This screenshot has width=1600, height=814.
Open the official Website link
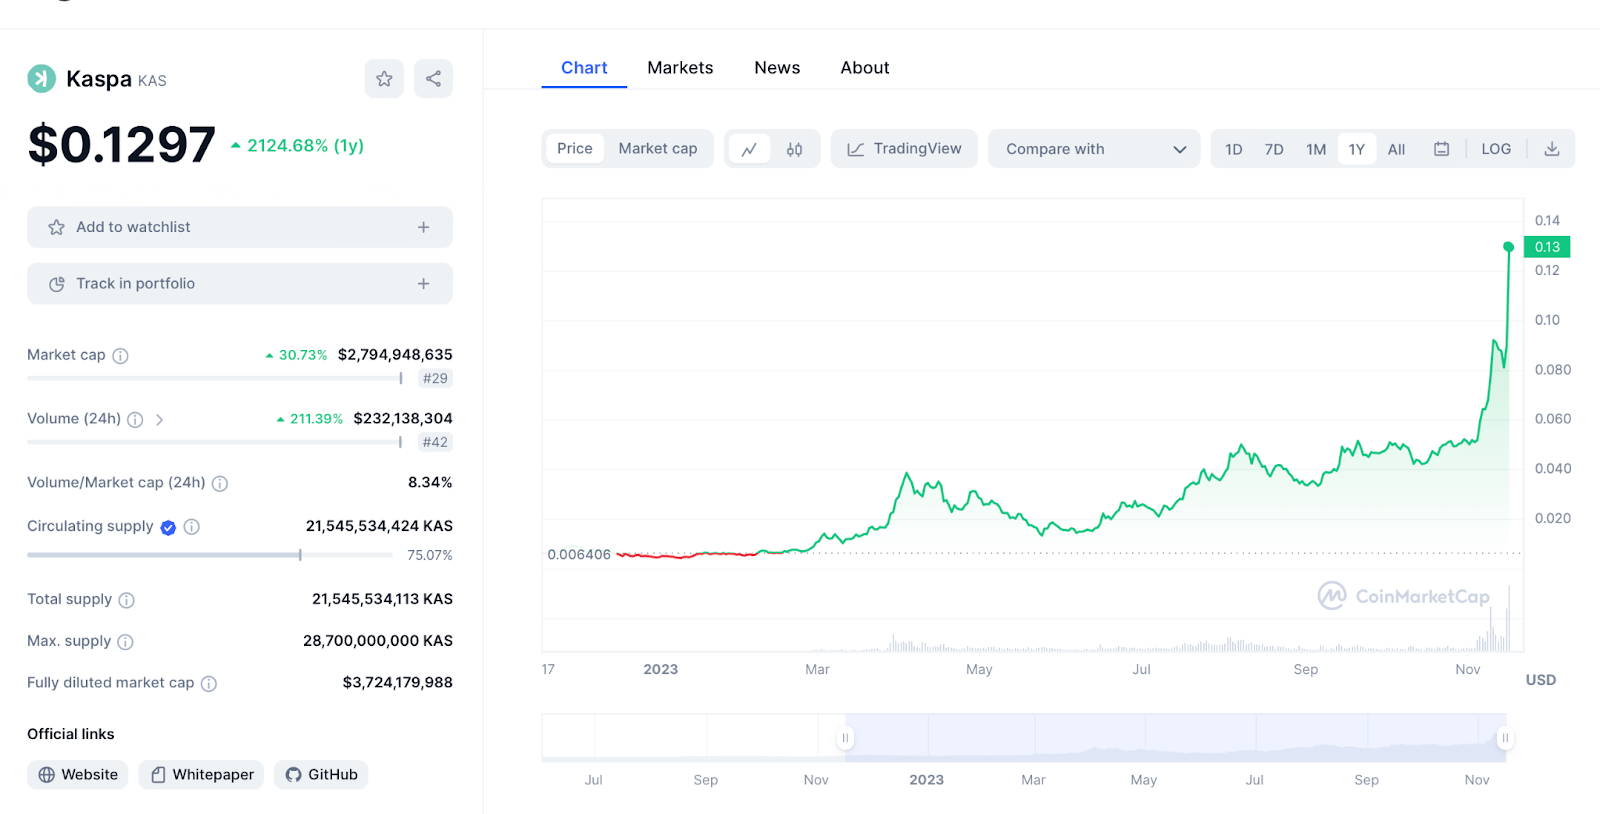click(78, 775)
